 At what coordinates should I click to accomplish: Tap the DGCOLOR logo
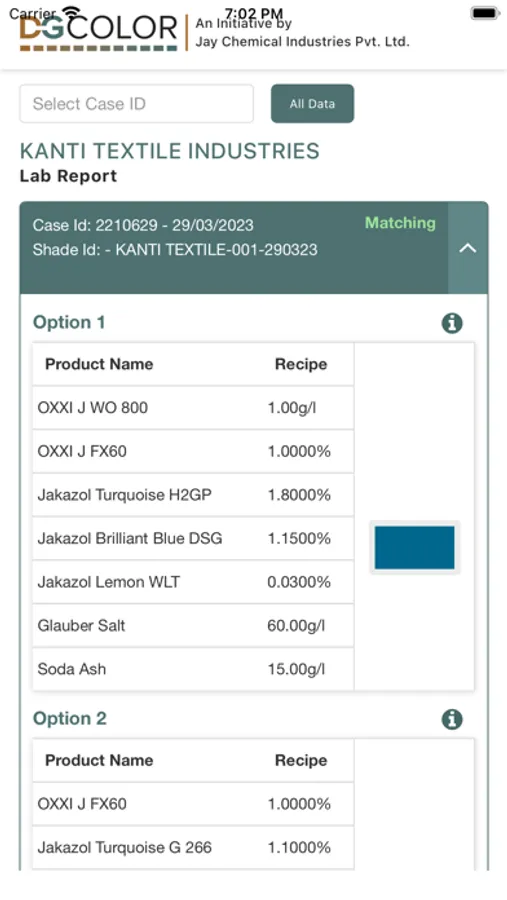[99, 32]
